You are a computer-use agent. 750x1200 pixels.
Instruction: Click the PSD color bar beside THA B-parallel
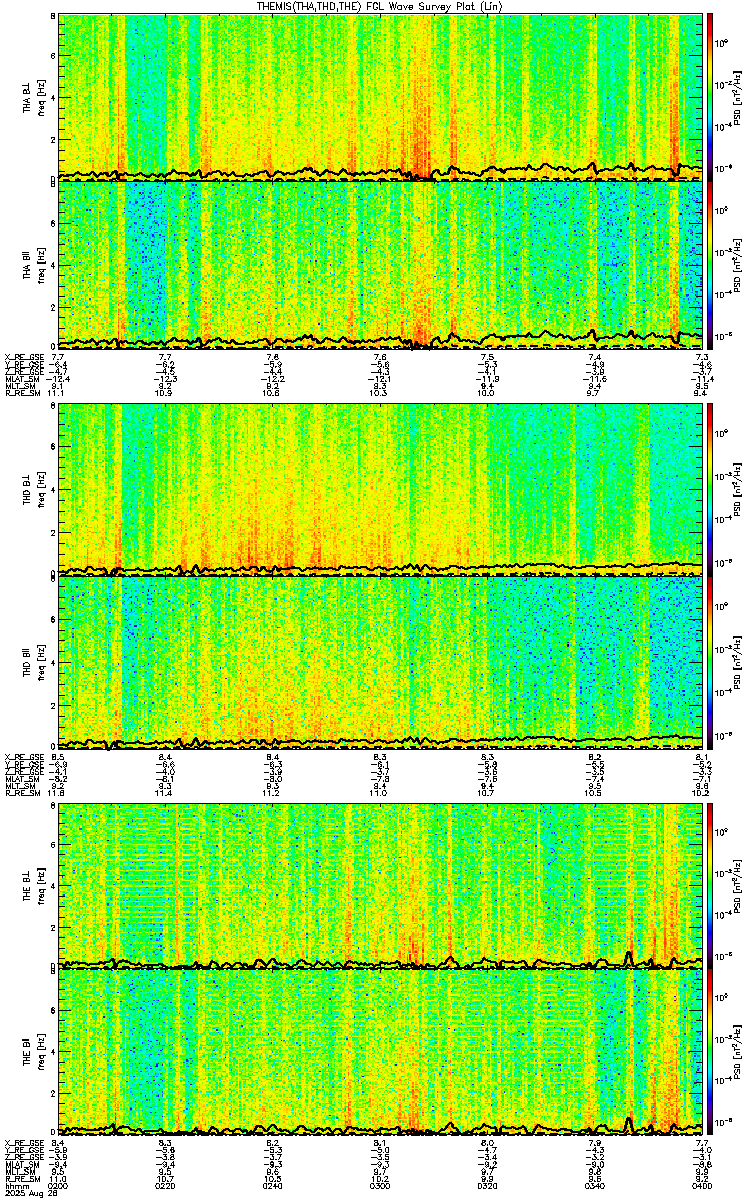711,264
